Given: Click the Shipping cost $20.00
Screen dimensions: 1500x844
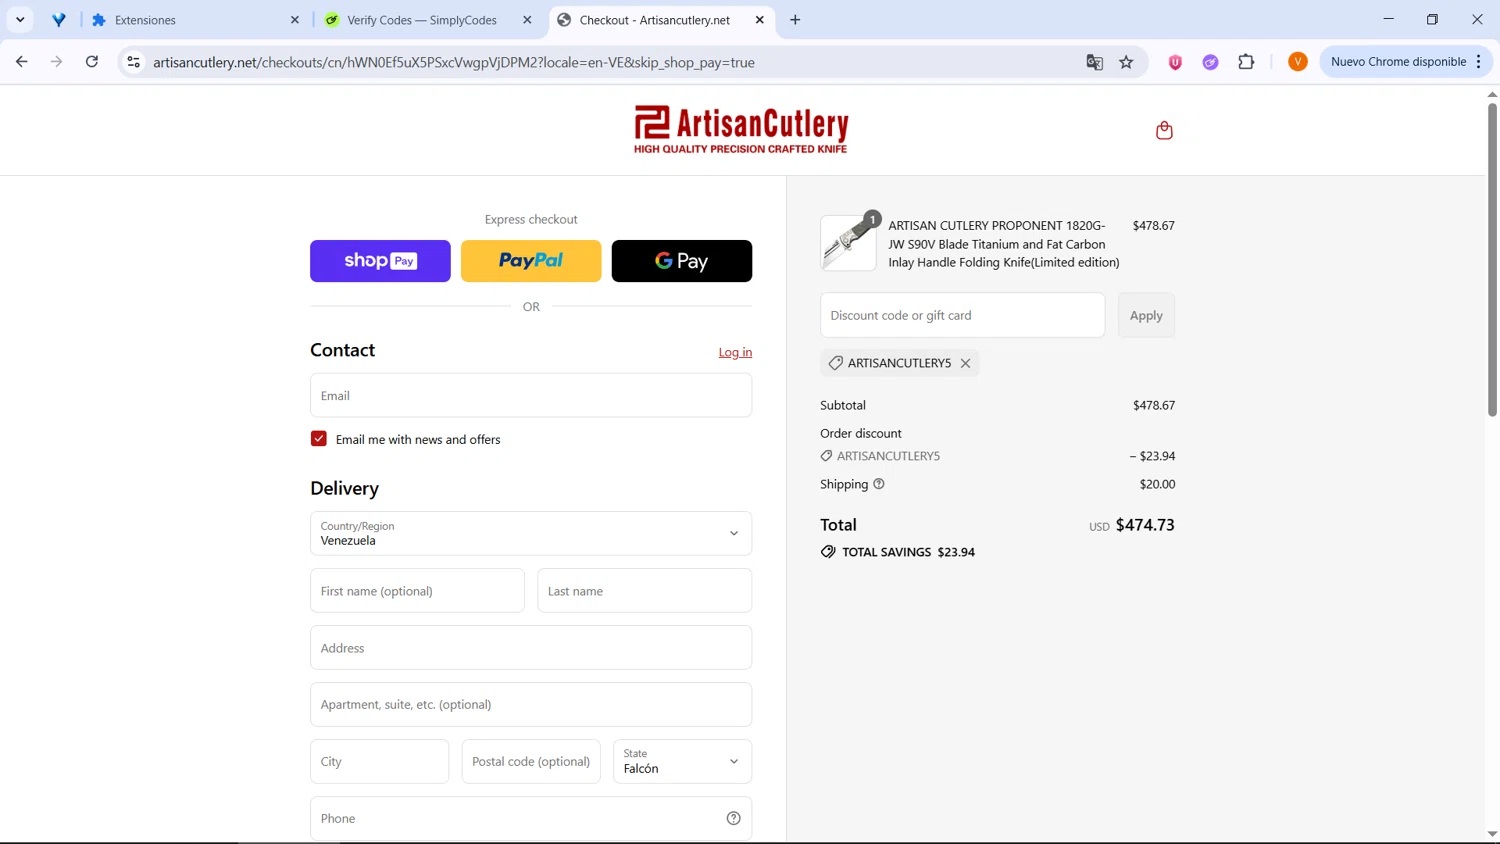Looking at the screenshot, I should pos(1157,484).
